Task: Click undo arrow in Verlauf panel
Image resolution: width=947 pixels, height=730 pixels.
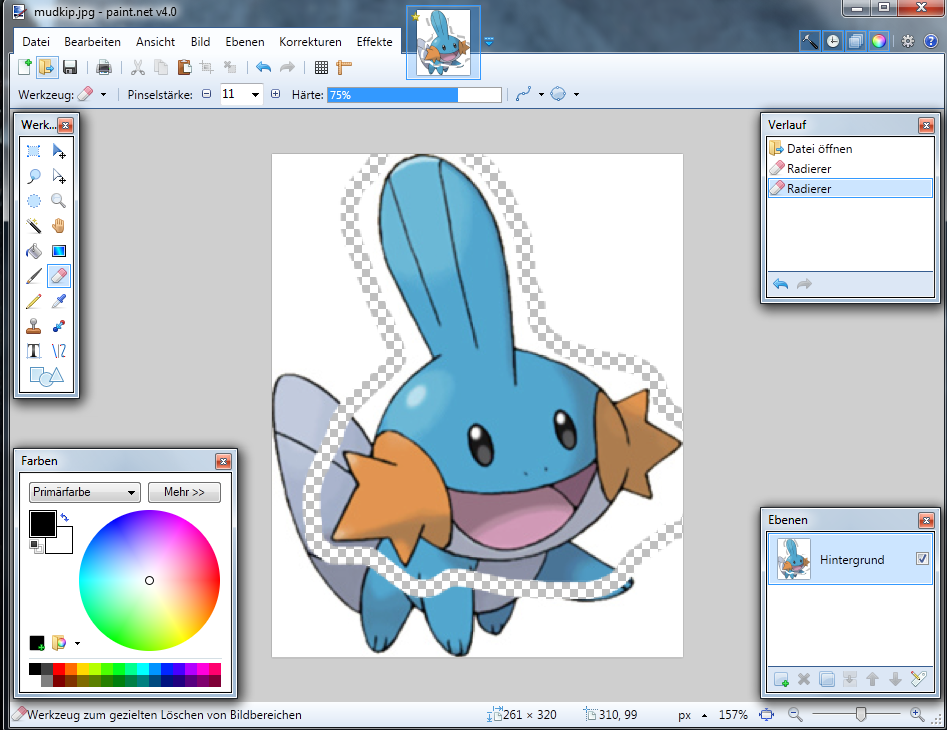Action: coord(780,284)
